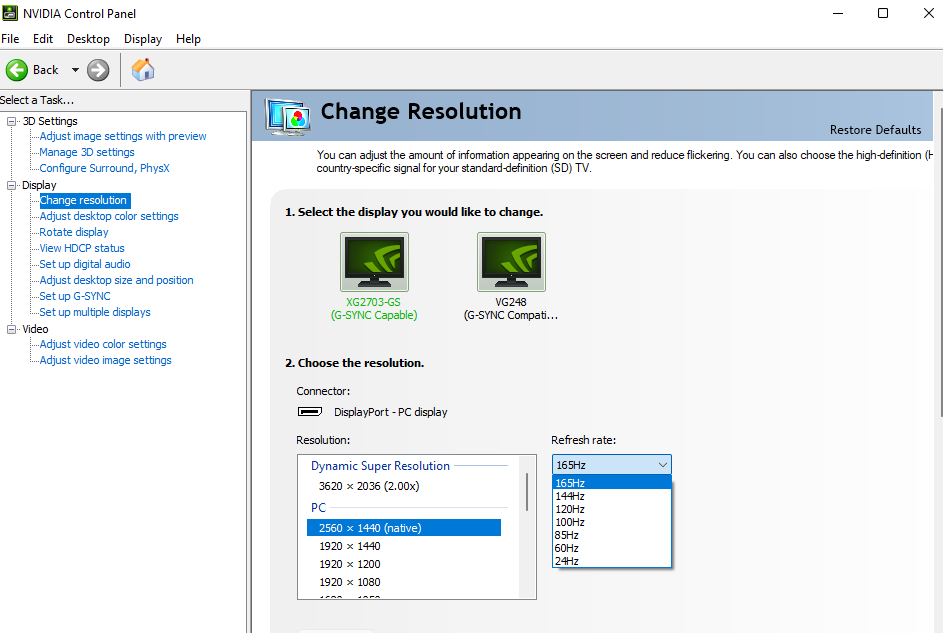The height and width of the screenshot is (633, 943).
Task: Open the File menu
Action: [x=10, y=38]
